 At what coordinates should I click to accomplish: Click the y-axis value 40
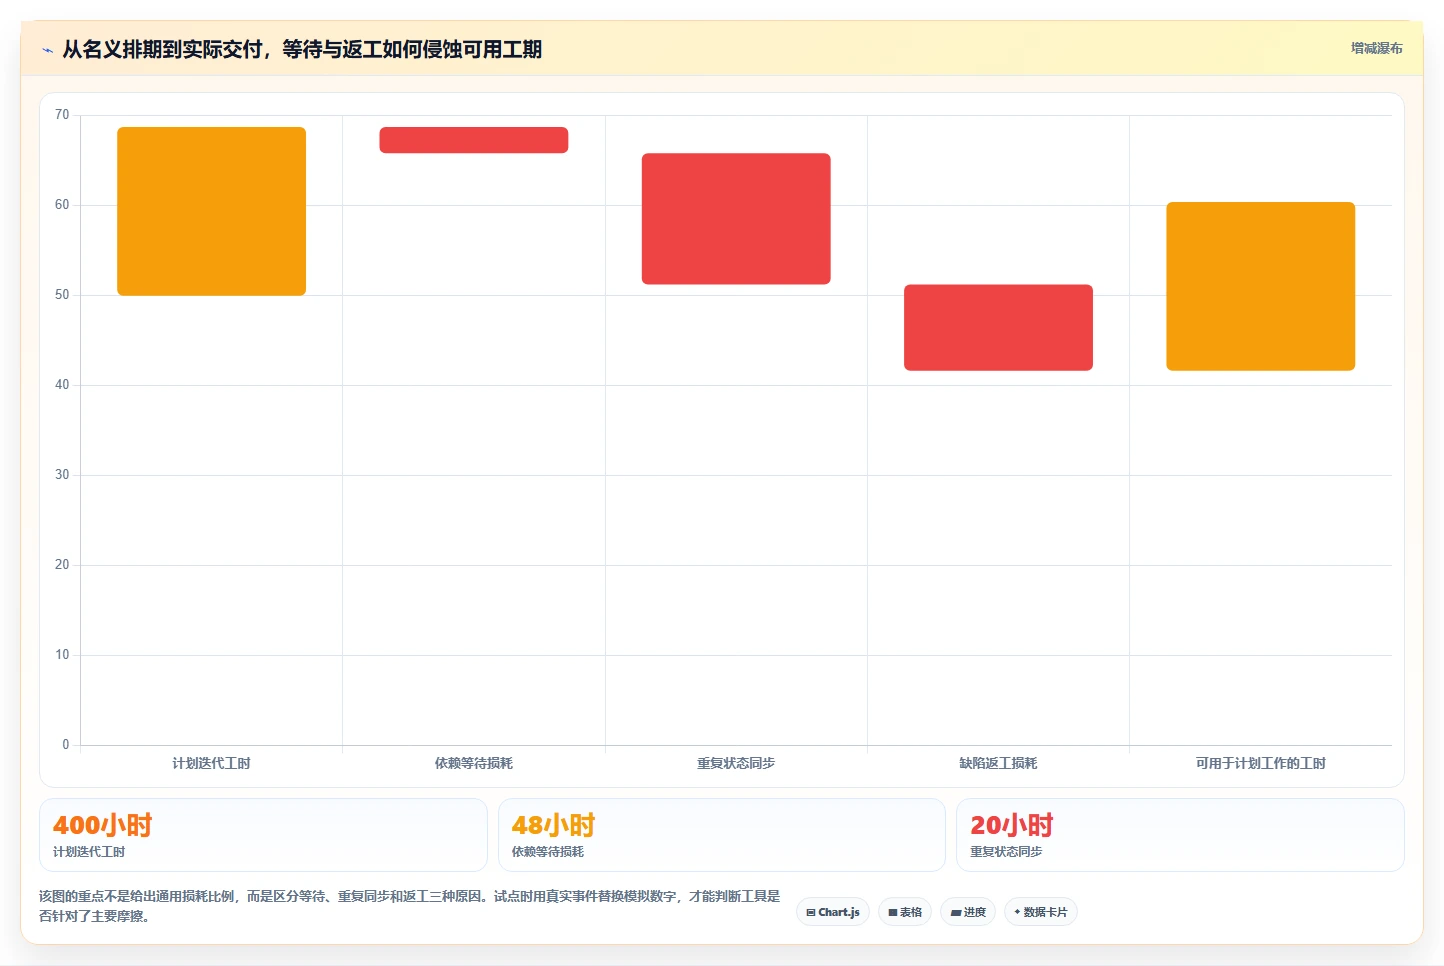[x=62, y=385]
